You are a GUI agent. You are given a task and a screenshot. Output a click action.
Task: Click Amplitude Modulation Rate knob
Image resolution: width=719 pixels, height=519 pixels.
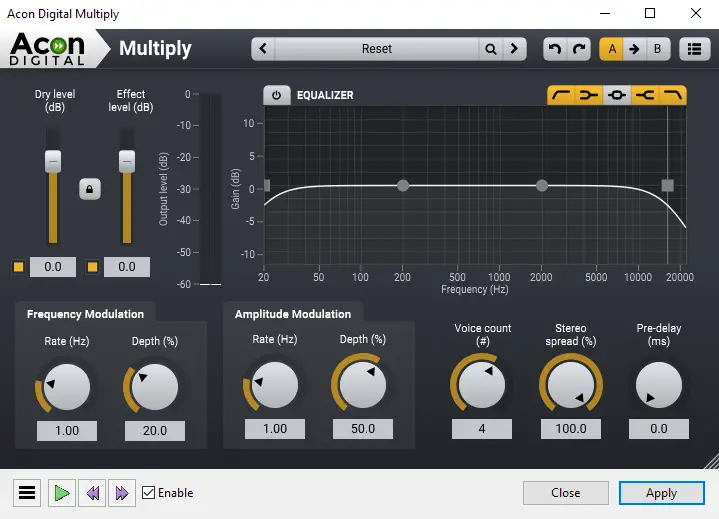[275, 385]
